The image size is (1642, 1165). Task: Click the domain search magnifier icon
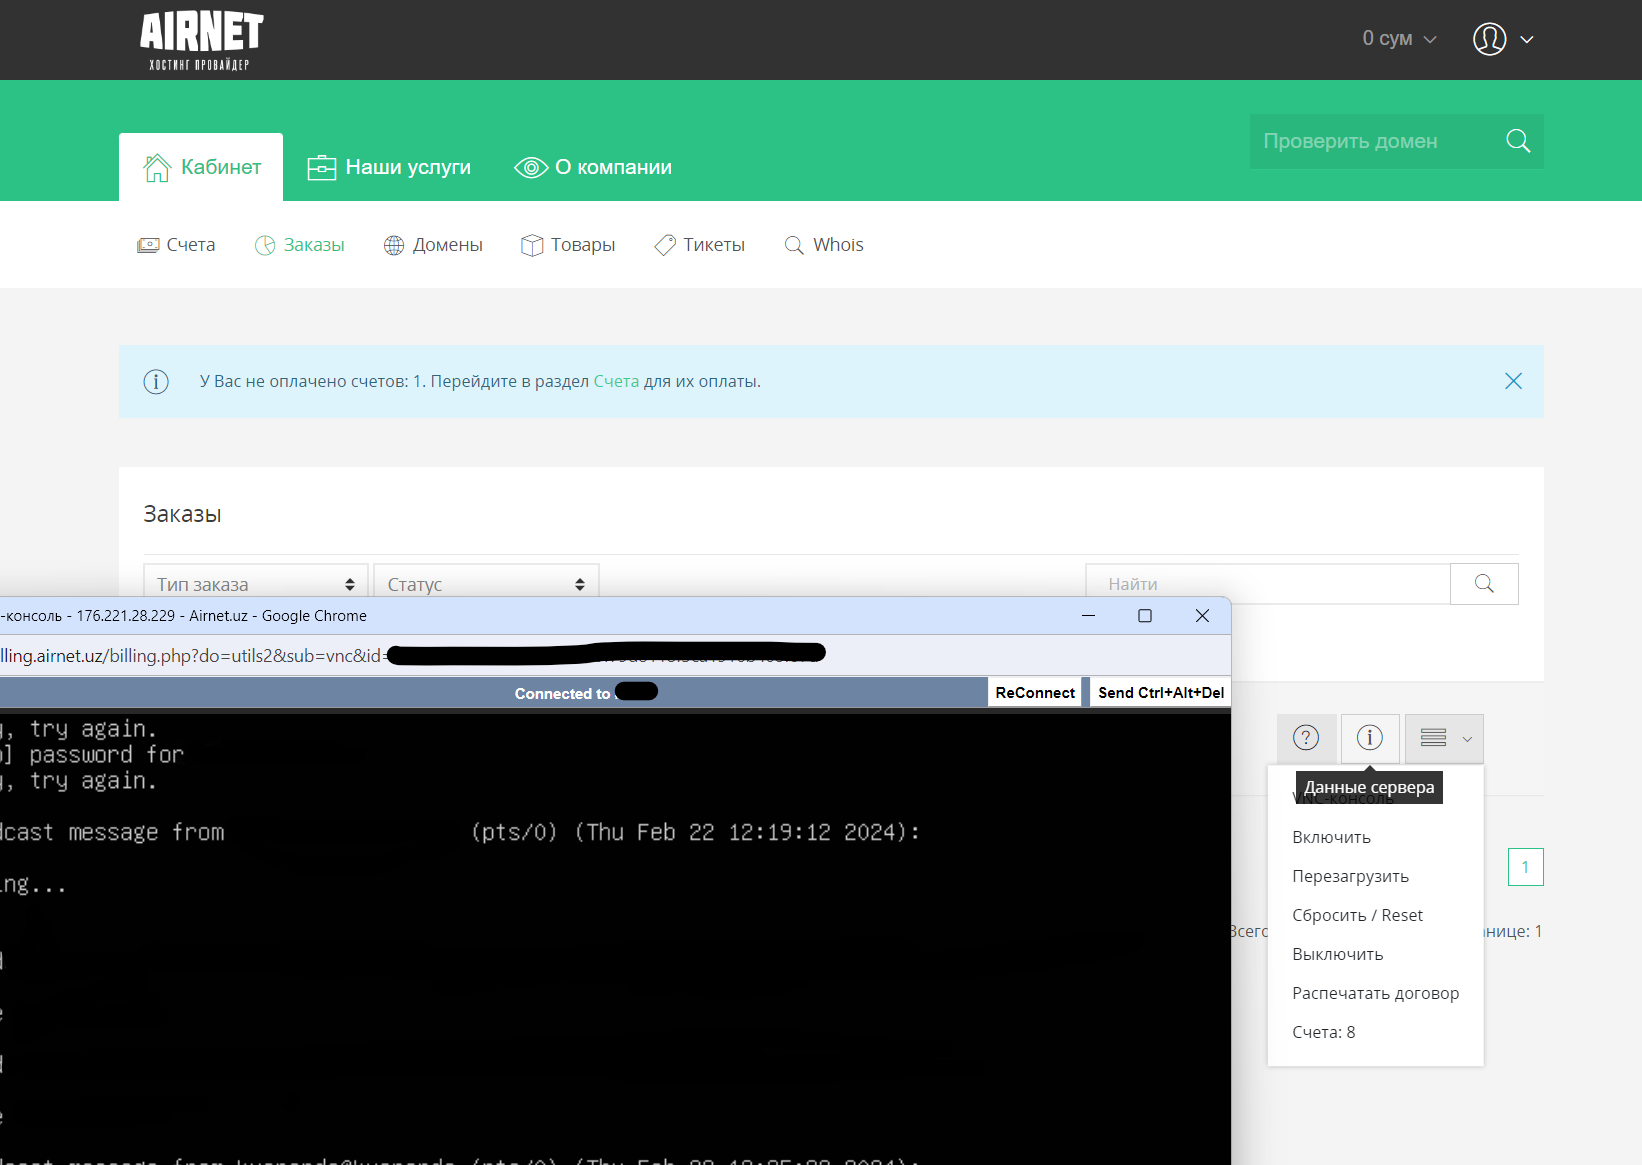coord(1517,141)
